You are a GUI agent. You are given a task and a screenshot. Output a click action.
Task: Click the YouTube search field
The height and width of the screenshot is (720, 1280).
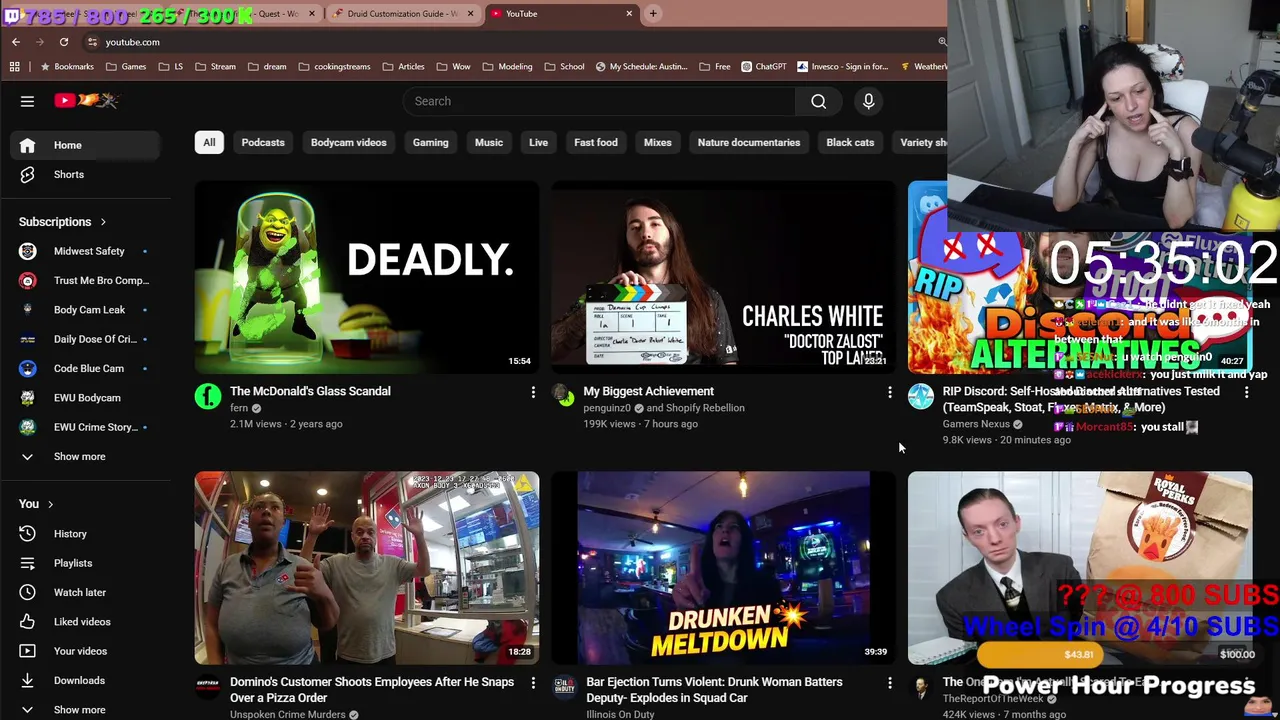click(600, 101)
